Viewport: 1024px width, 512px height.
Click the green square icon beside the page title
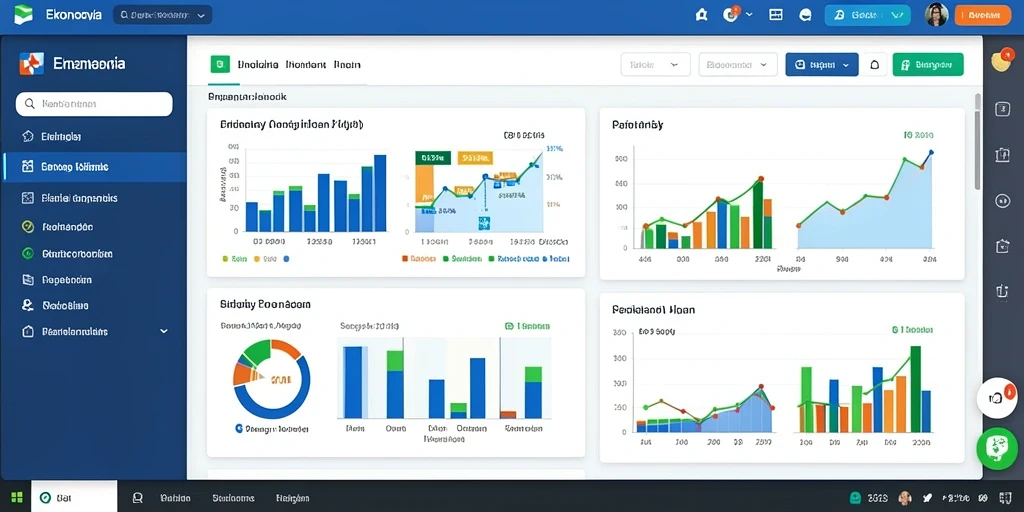(x=220, y=64)
